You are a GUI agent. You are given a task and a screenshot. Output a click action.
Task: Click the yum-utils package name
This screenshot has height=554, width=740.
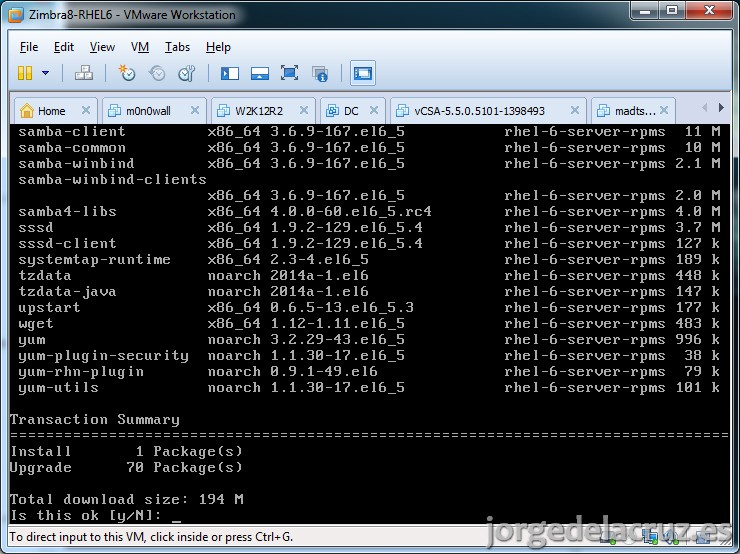point(59,388)
